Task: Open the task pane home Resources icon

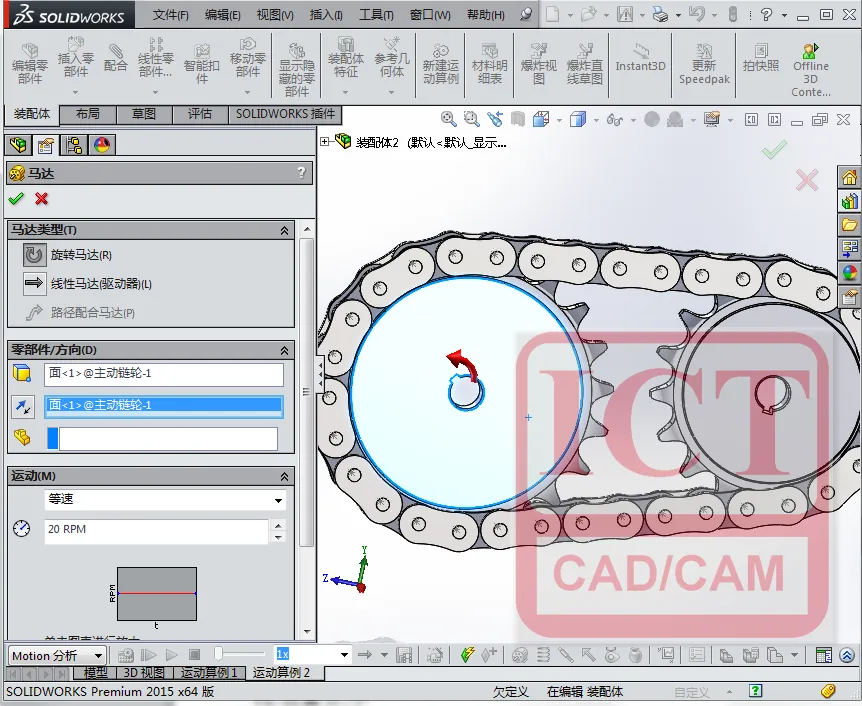Action: click(x=849, y=178)
